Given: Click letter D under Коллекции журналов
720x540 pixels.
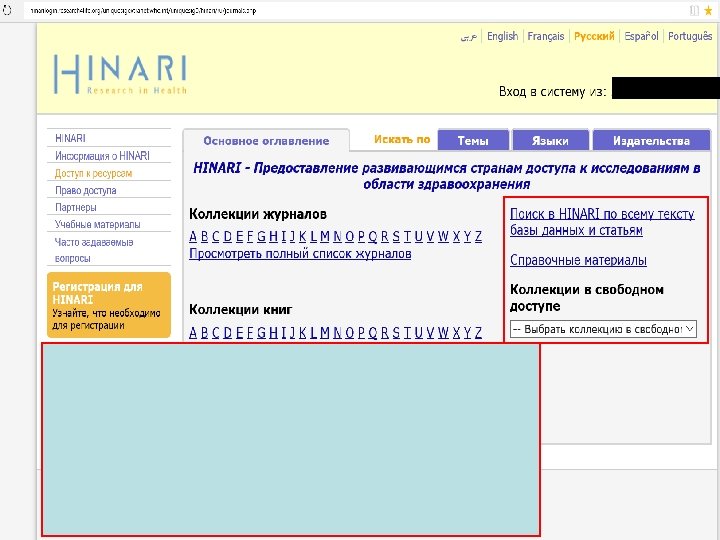Looking at the screenshot, I should coord(227,236).
